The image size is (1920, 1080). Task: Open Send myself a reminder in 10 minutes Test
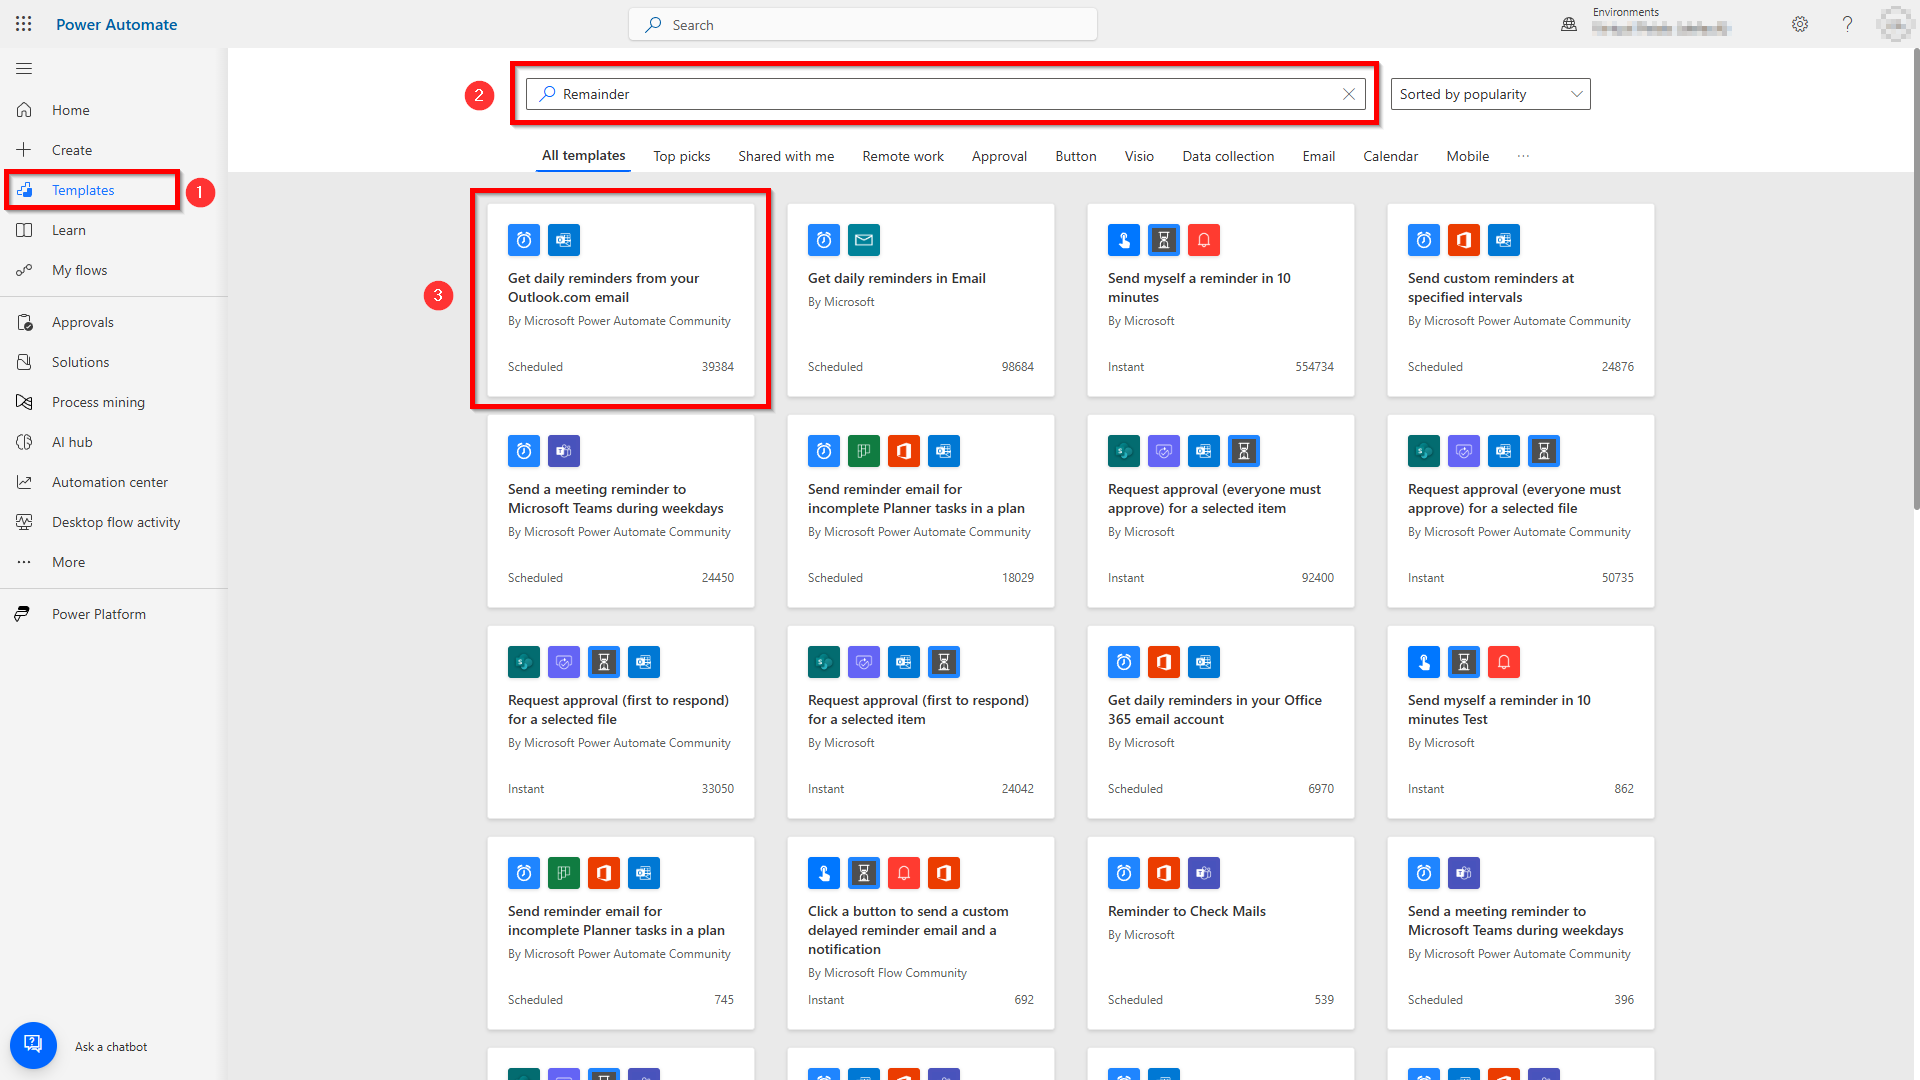pyautogui.click(x=1521, y=722)
